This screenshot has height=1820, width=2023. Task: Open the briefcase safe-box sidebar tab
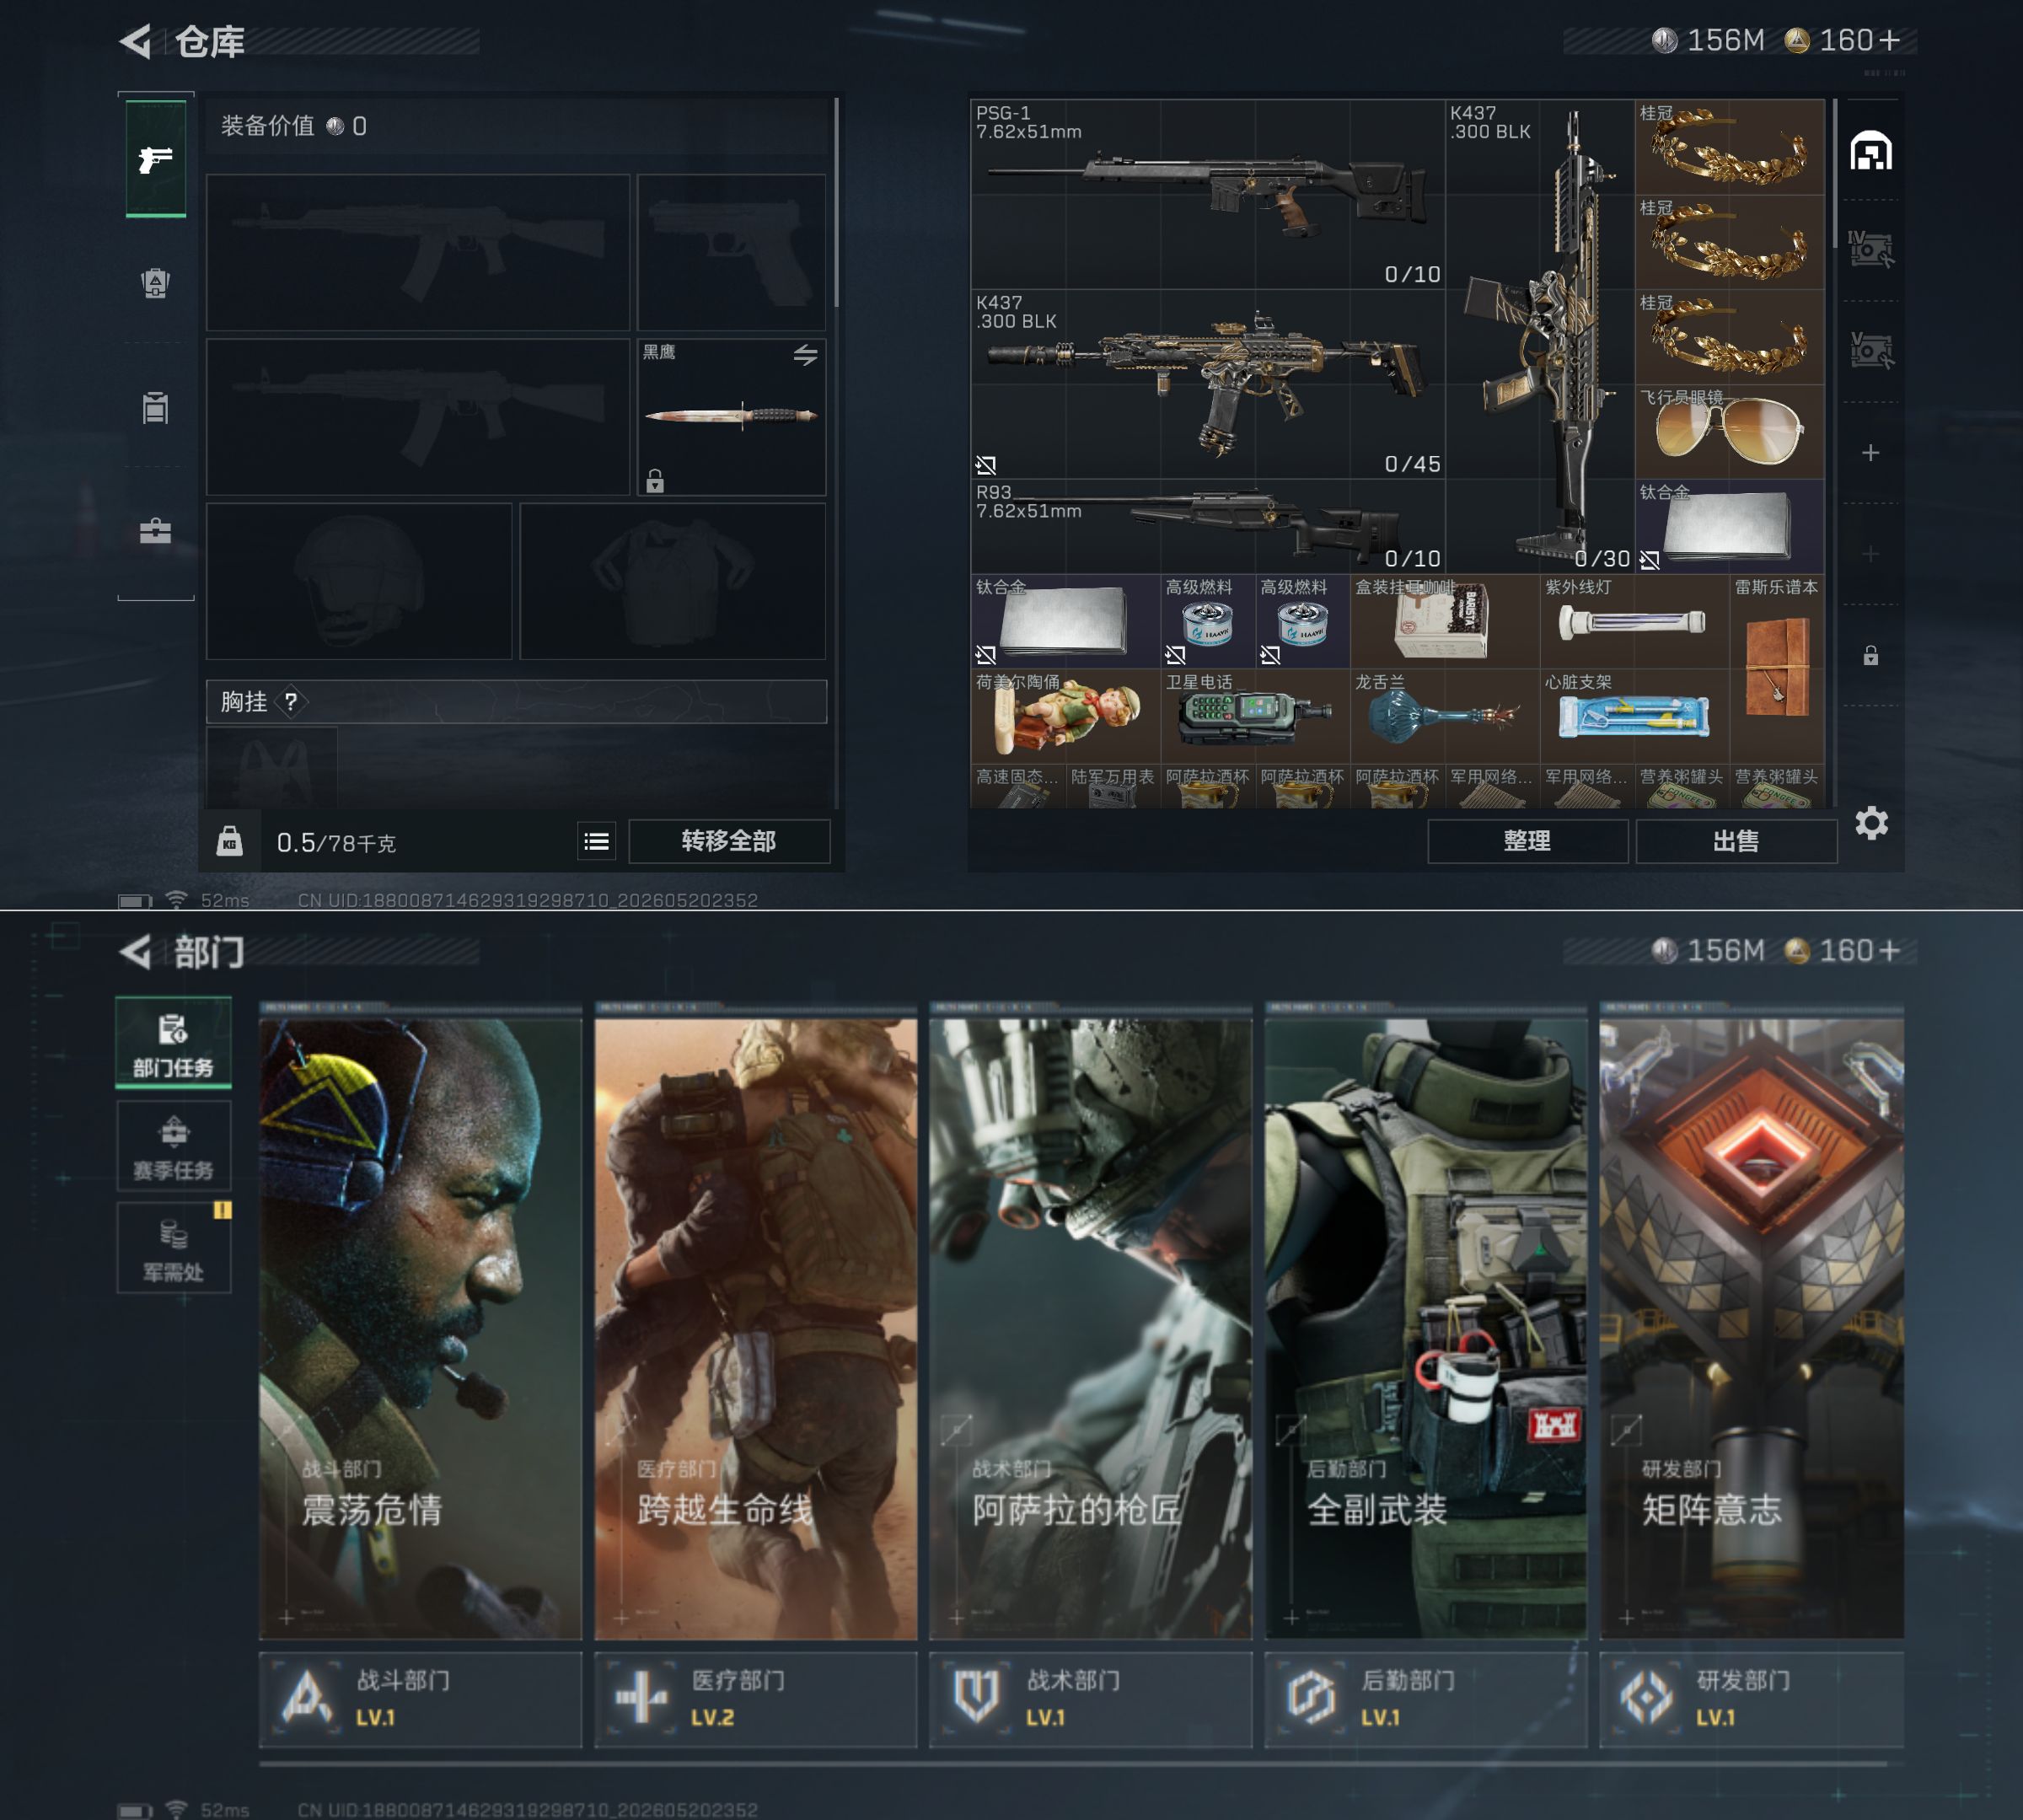tap(155, 530)
